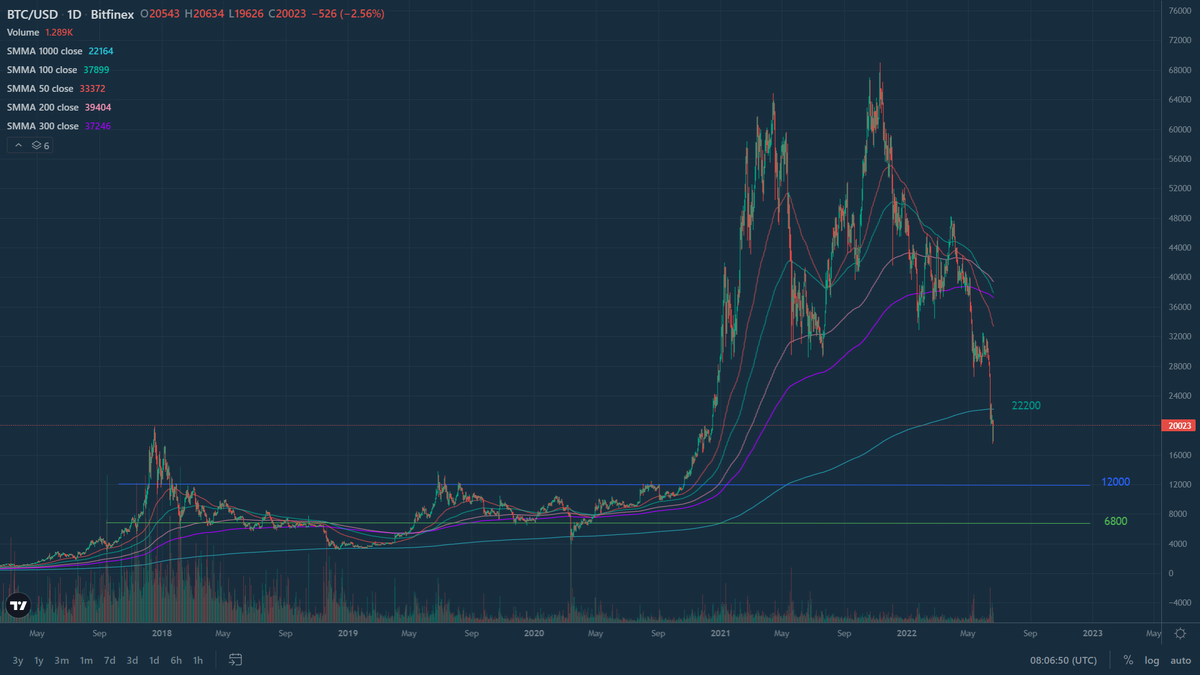Select the 12000 horizontal line label
Screen dimensions: 1200x675
coord(1115,482)
